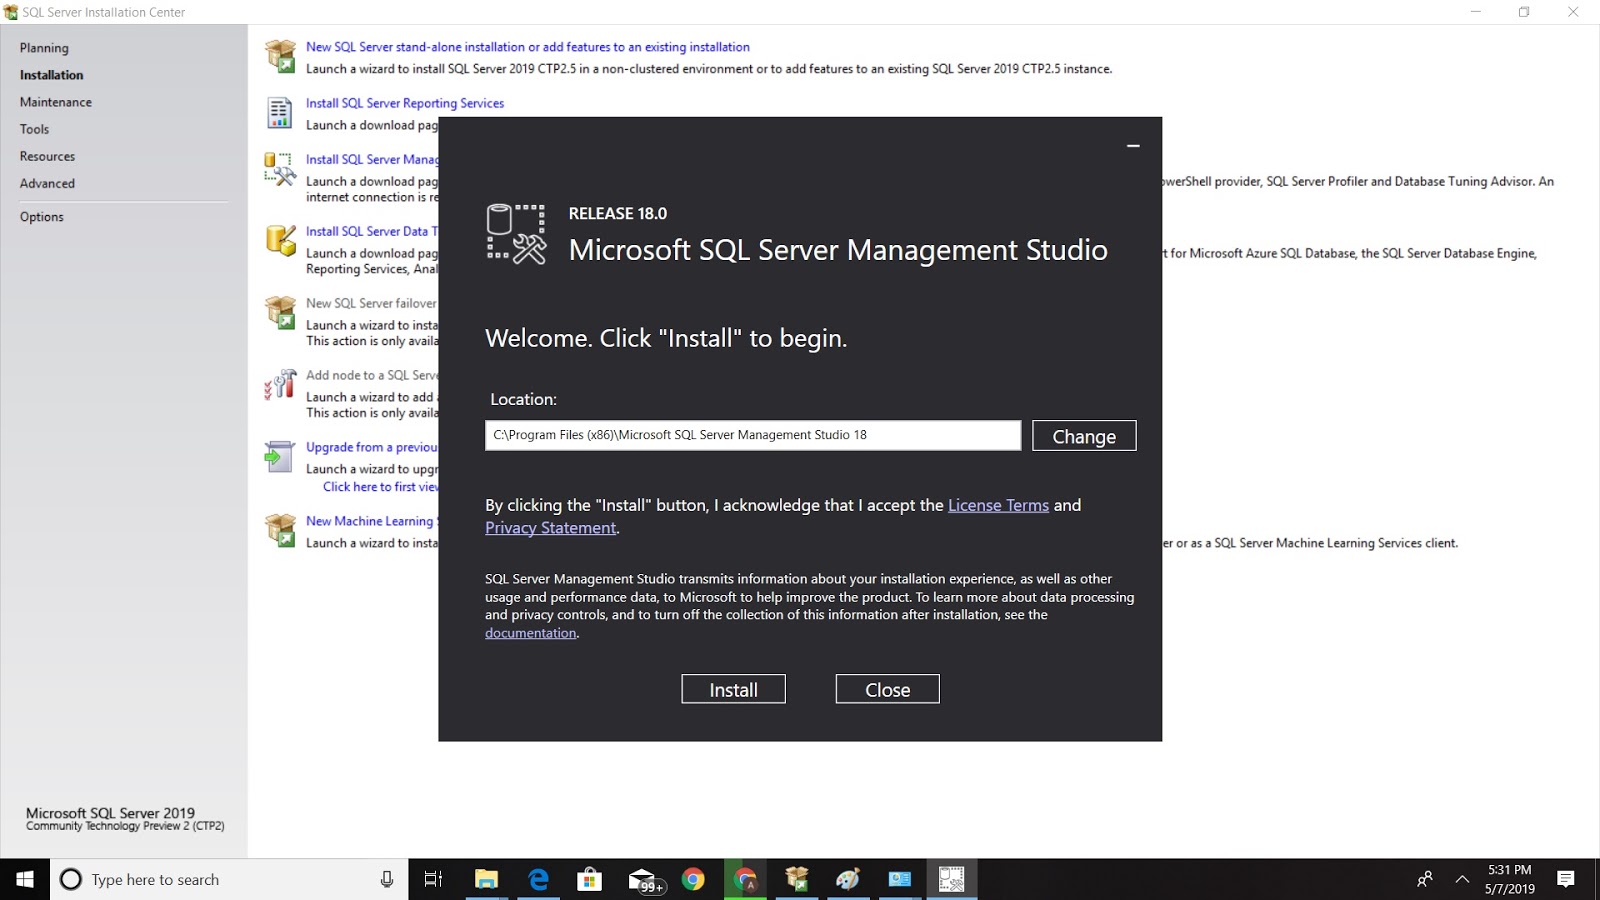Click the Management Tools install icon

[x=280, y=169]
